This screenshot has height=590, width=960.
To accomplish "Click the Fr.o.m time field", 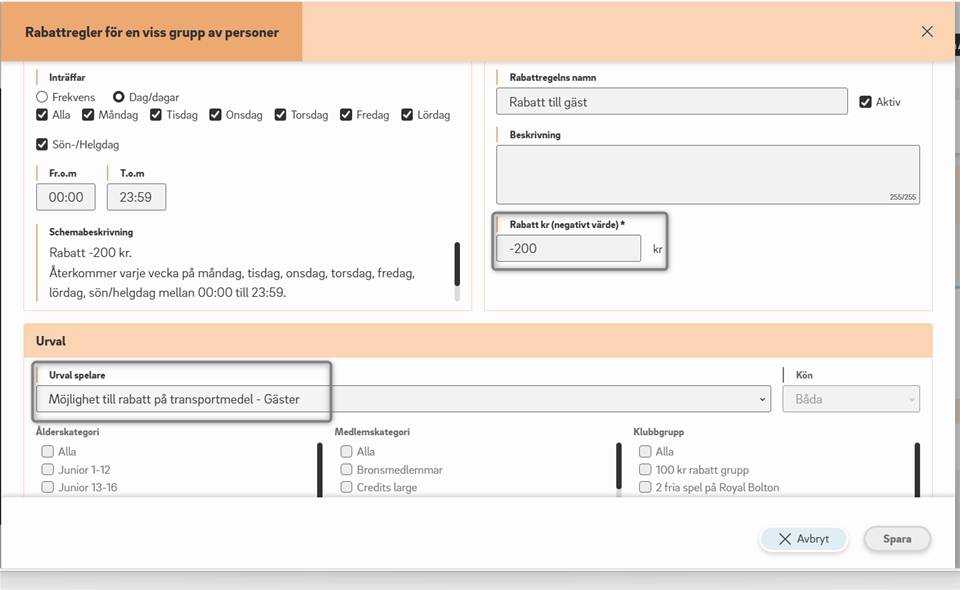I will click(66, 197).
